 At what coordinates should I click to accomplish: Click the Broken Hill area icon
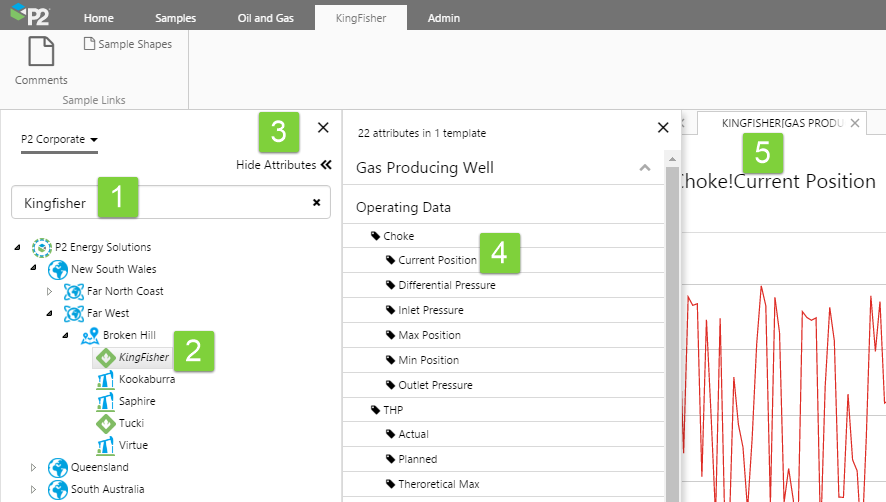pos(90,335)
